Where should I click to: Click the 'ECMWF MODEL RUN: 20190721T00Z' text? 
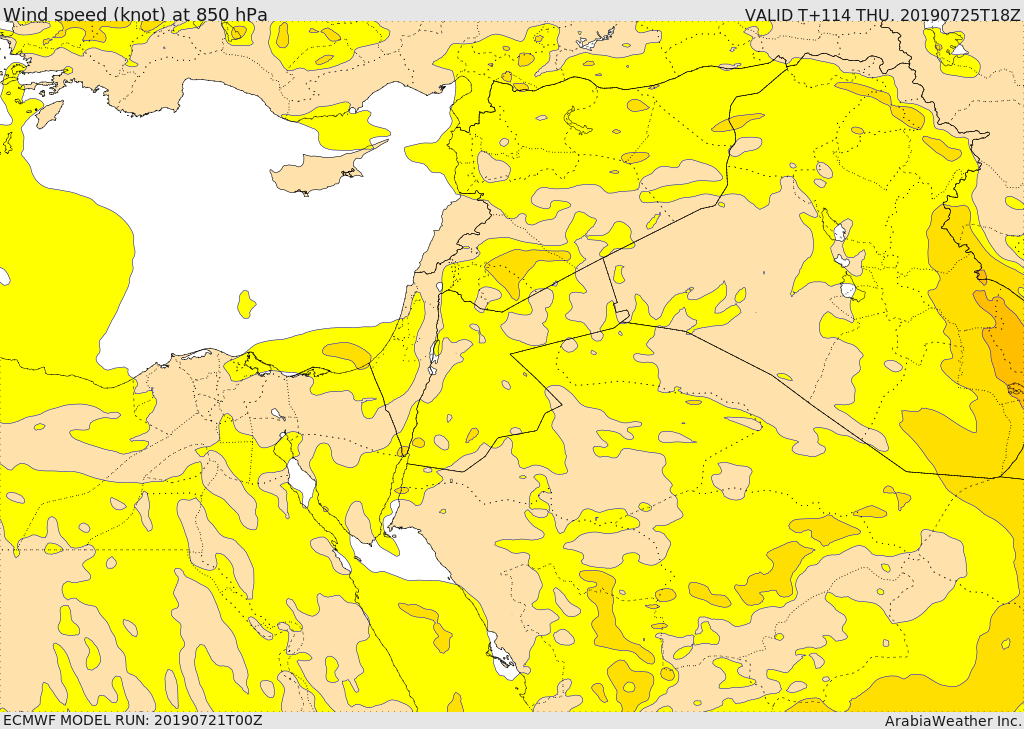click(x=133, y=720)
